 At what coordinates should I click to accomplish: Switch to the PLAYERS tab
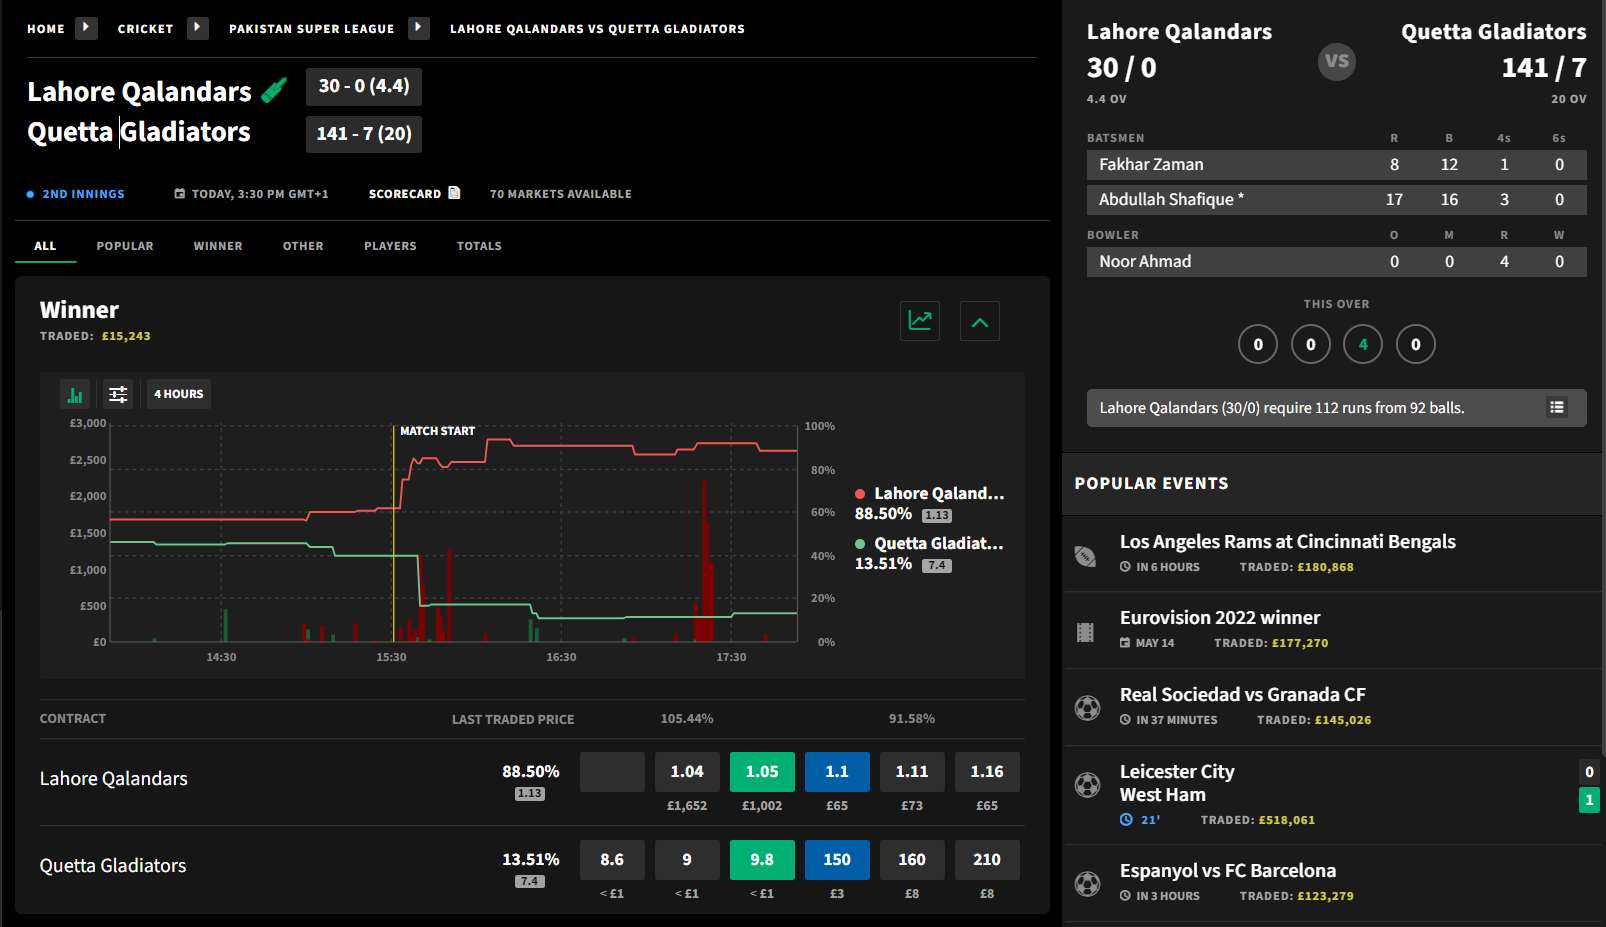point(390,246)
